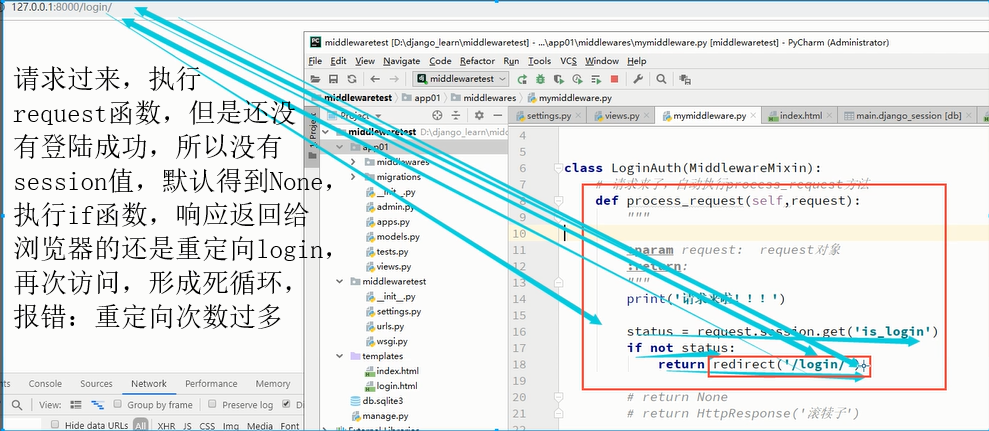Viewport: 989px width, 431px height.
Task: Select login.html under templates
Action: (x=397, y=386)
